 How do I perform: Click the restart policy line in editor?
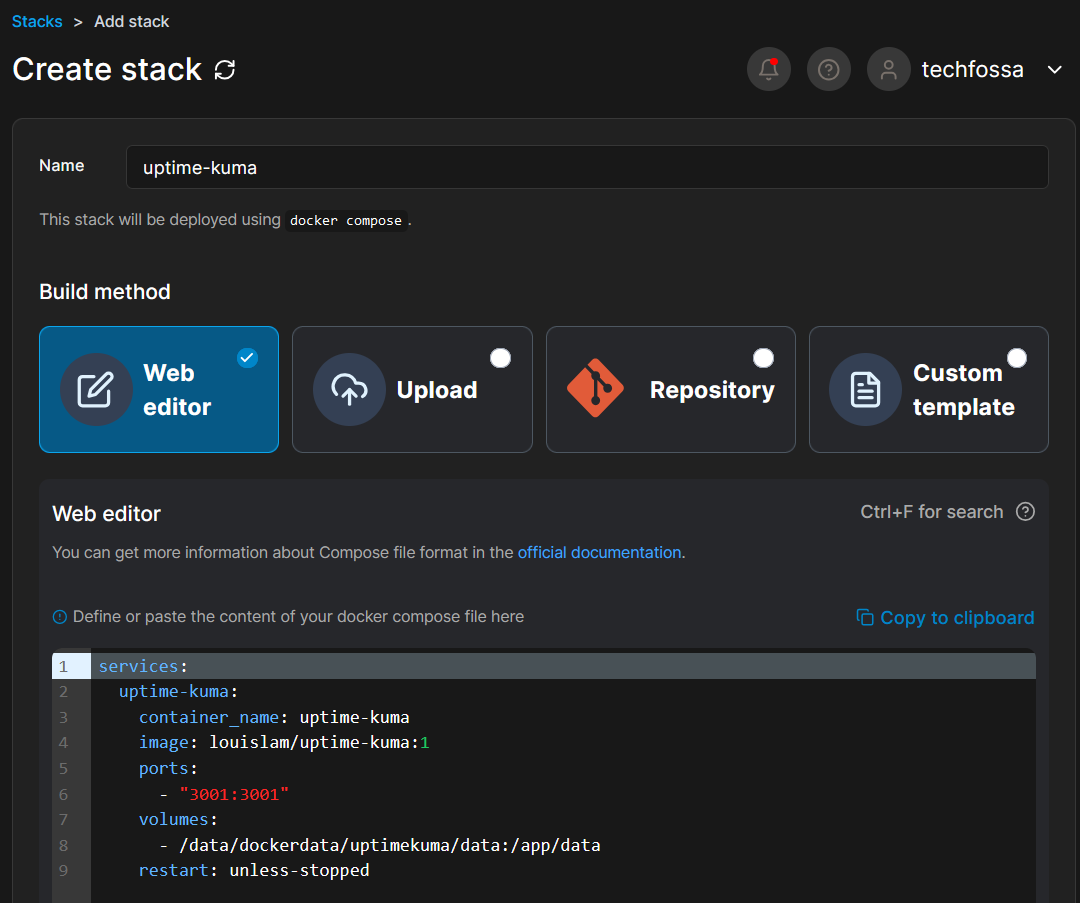pyautogui.click(x=254, y=870)
